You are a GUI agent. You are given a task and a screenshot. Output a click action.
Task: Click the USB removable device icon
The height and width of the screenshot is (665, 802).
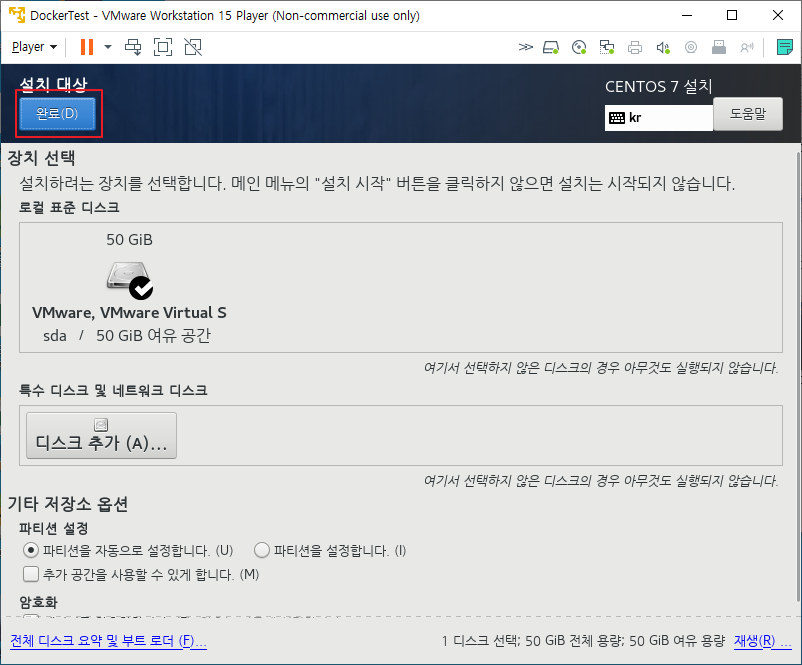pos(719,48)
